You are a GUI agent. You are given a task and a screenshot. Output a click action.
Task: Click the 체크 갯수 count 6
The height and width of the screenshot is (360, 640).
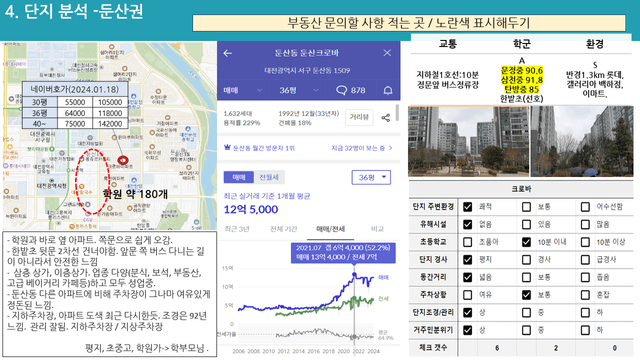point(497,348)
